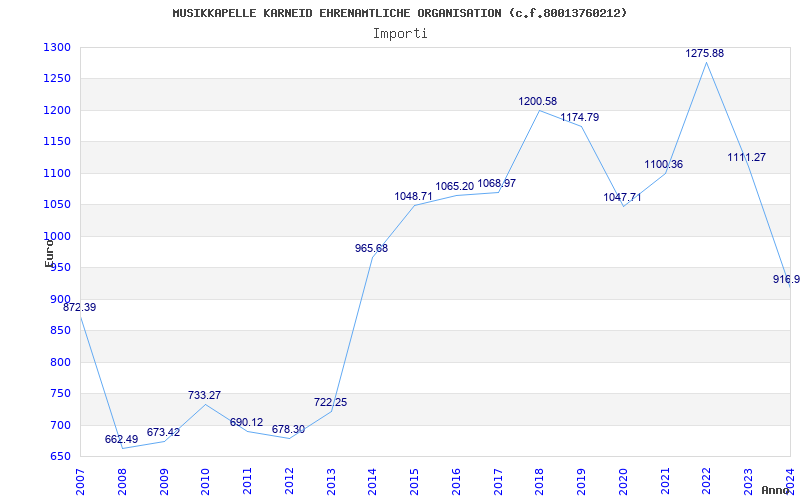This screenshot has width=800, height=500.
Task: Select the 872.39 data label
Action: [x=80, y=307]
